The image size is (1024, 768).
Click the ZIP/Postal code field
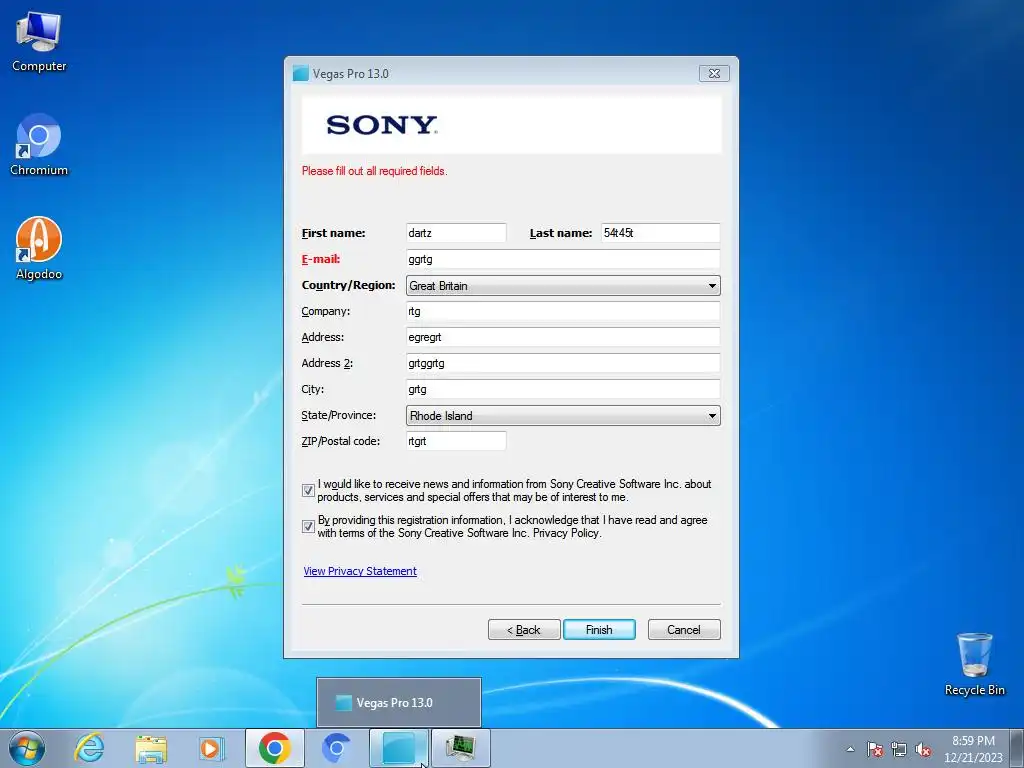(x=456, y=441)
